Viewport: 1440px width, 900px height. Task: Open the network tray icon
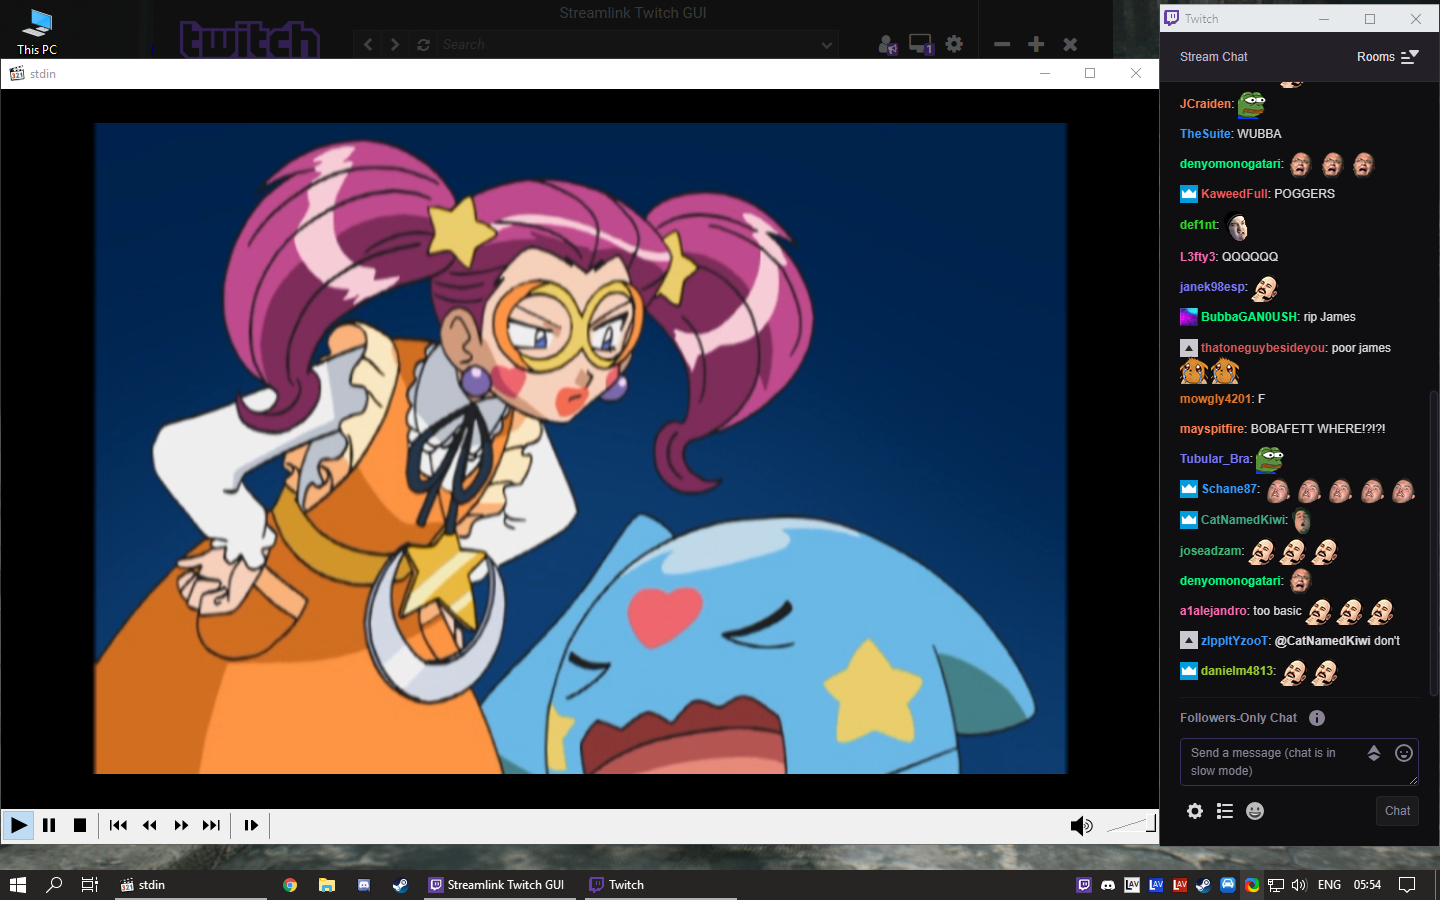pyautogui.click(x=1276, y=885)
